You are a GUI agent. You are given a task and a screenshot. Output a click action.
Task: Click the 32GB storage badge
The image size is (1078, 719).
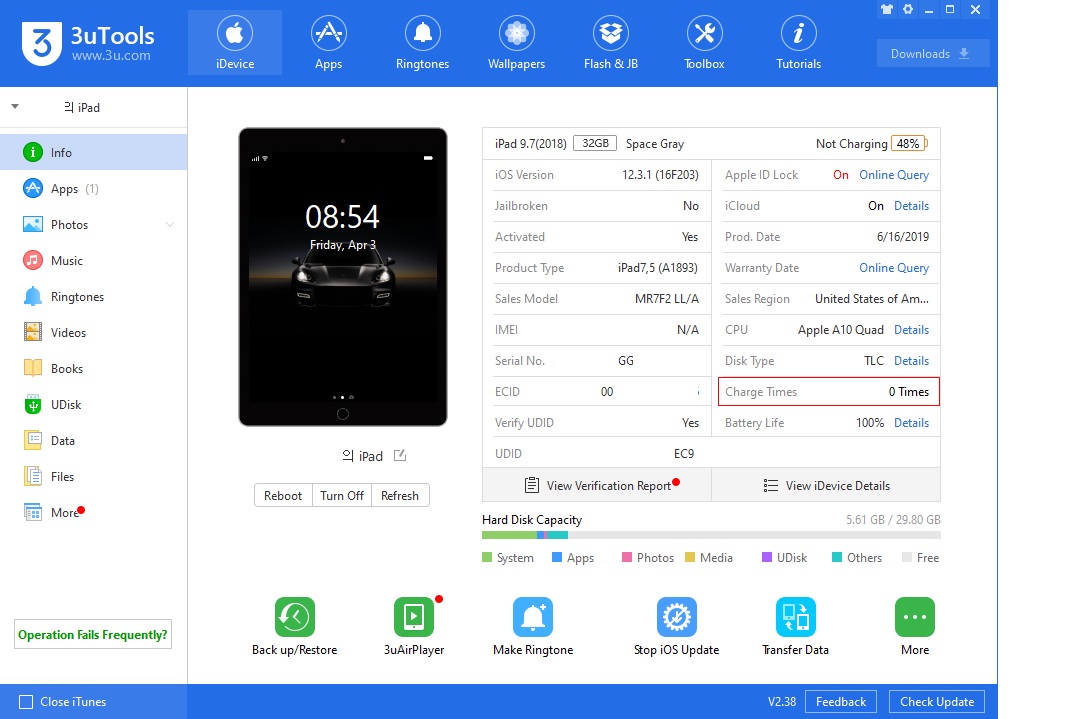tap(595, 143)
